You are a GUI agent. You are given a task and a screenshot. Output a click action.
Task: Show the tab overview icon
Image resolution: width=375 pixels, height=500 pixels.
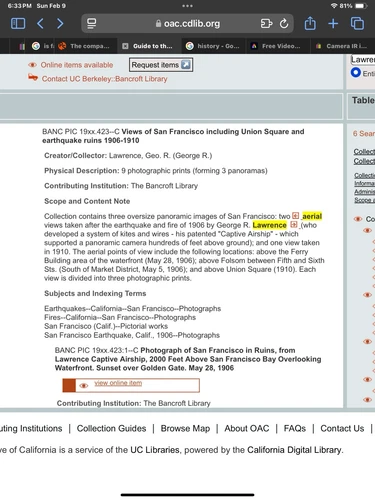click(357, 24)
